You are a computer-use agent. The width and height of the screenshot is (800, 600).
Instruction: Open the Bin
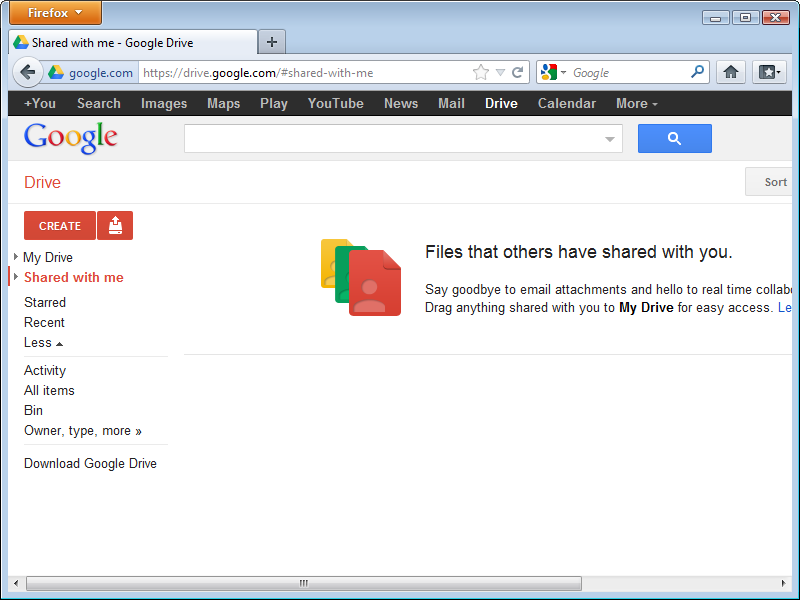33,410
